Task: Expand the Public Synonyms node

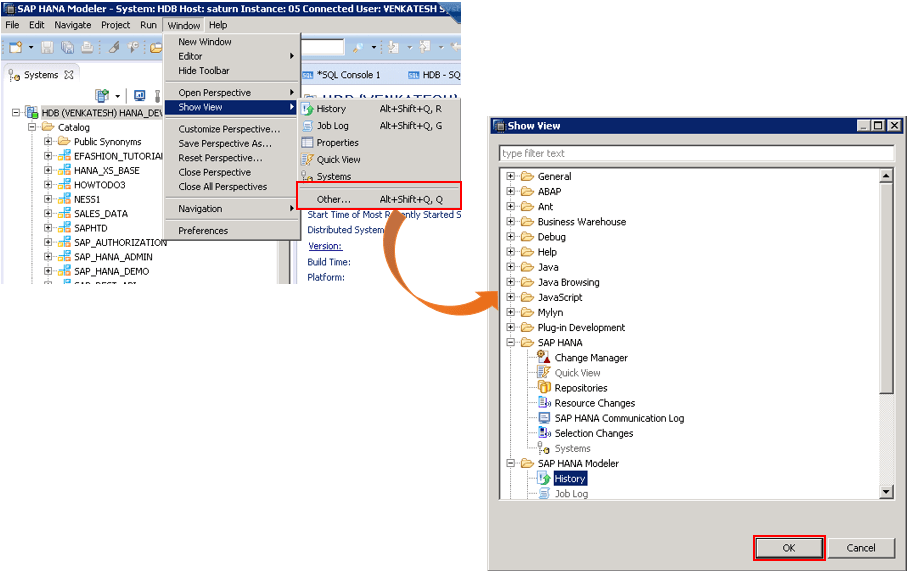Action: coord(49,141)
